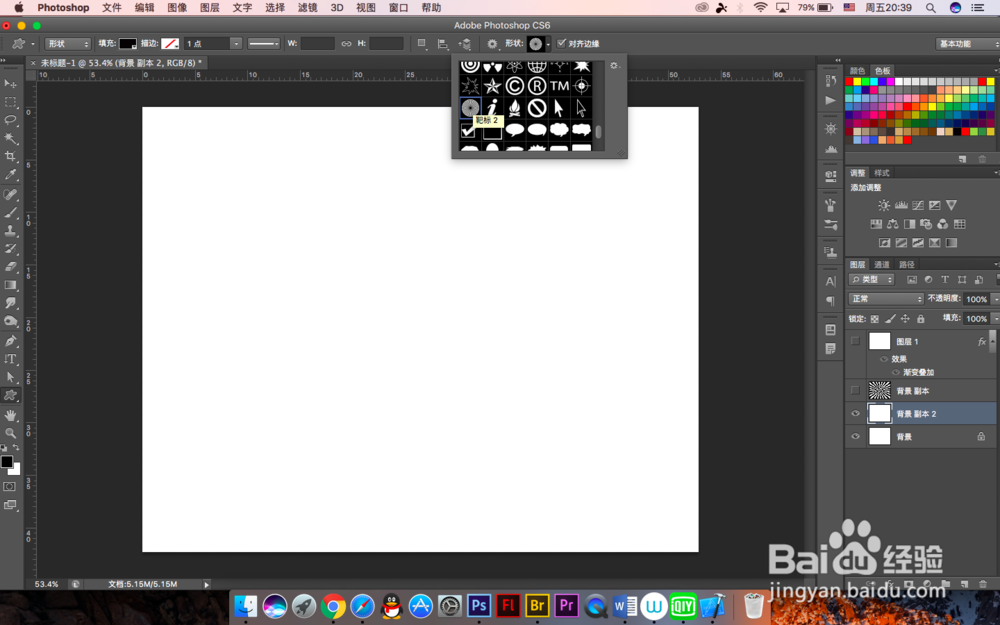Select the Lasso tool
This screenshot has height=625, width=1000.
coord(10,120)
